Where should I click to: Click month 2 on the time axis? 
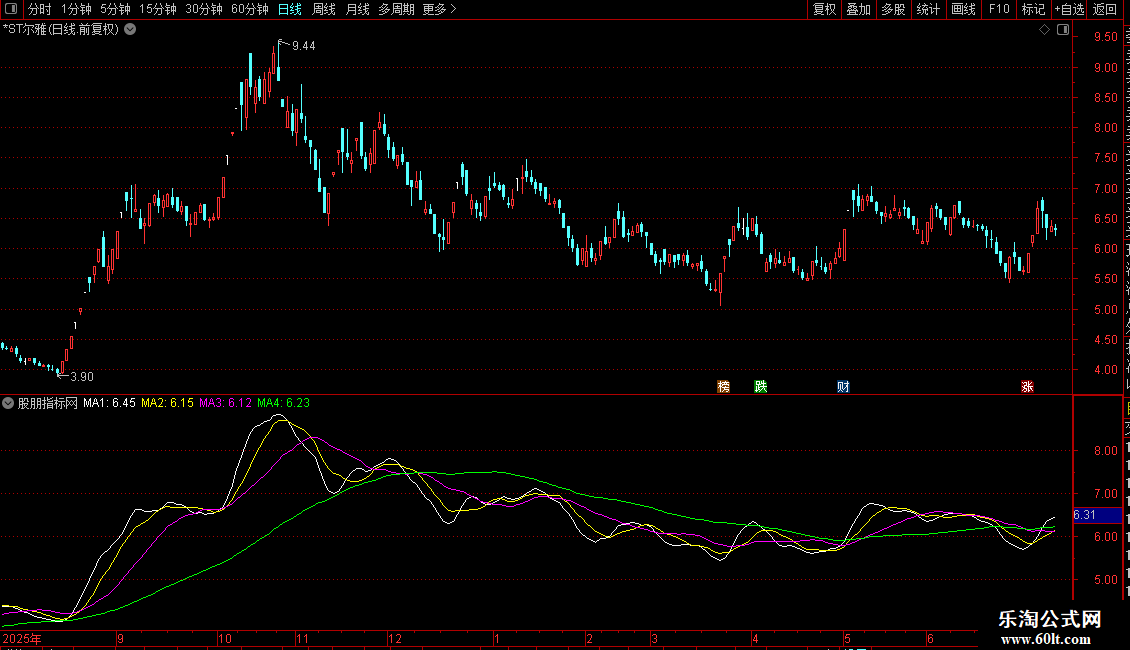[x=590, y=638]
